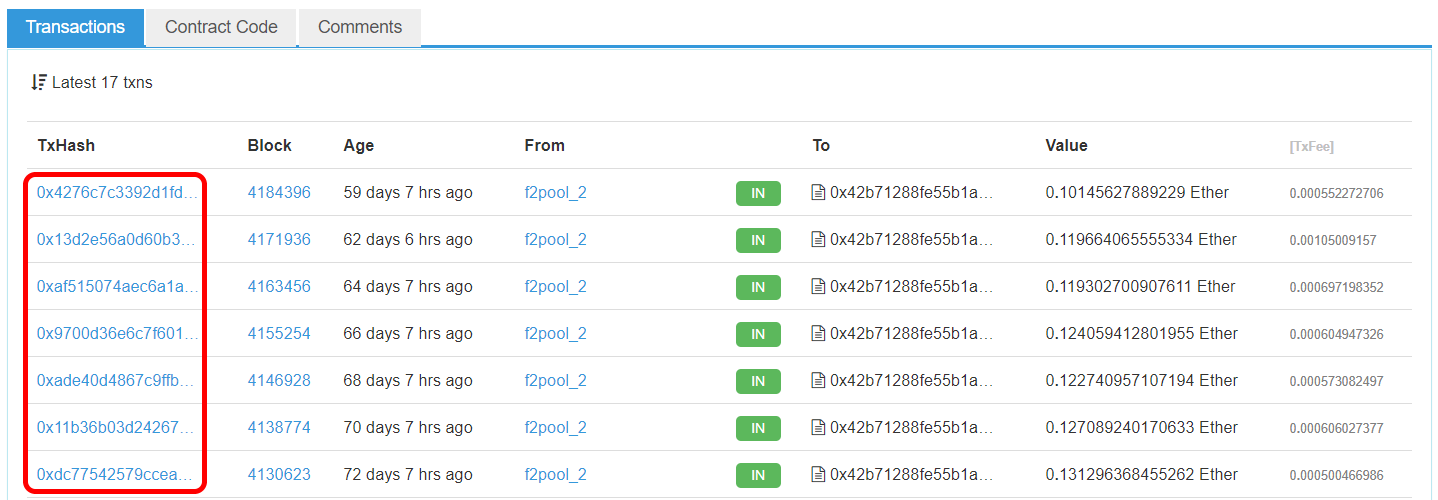Open transaction hash 0xdc77542579ccea
Screen dimensions: 1438x500
(114, 474)
